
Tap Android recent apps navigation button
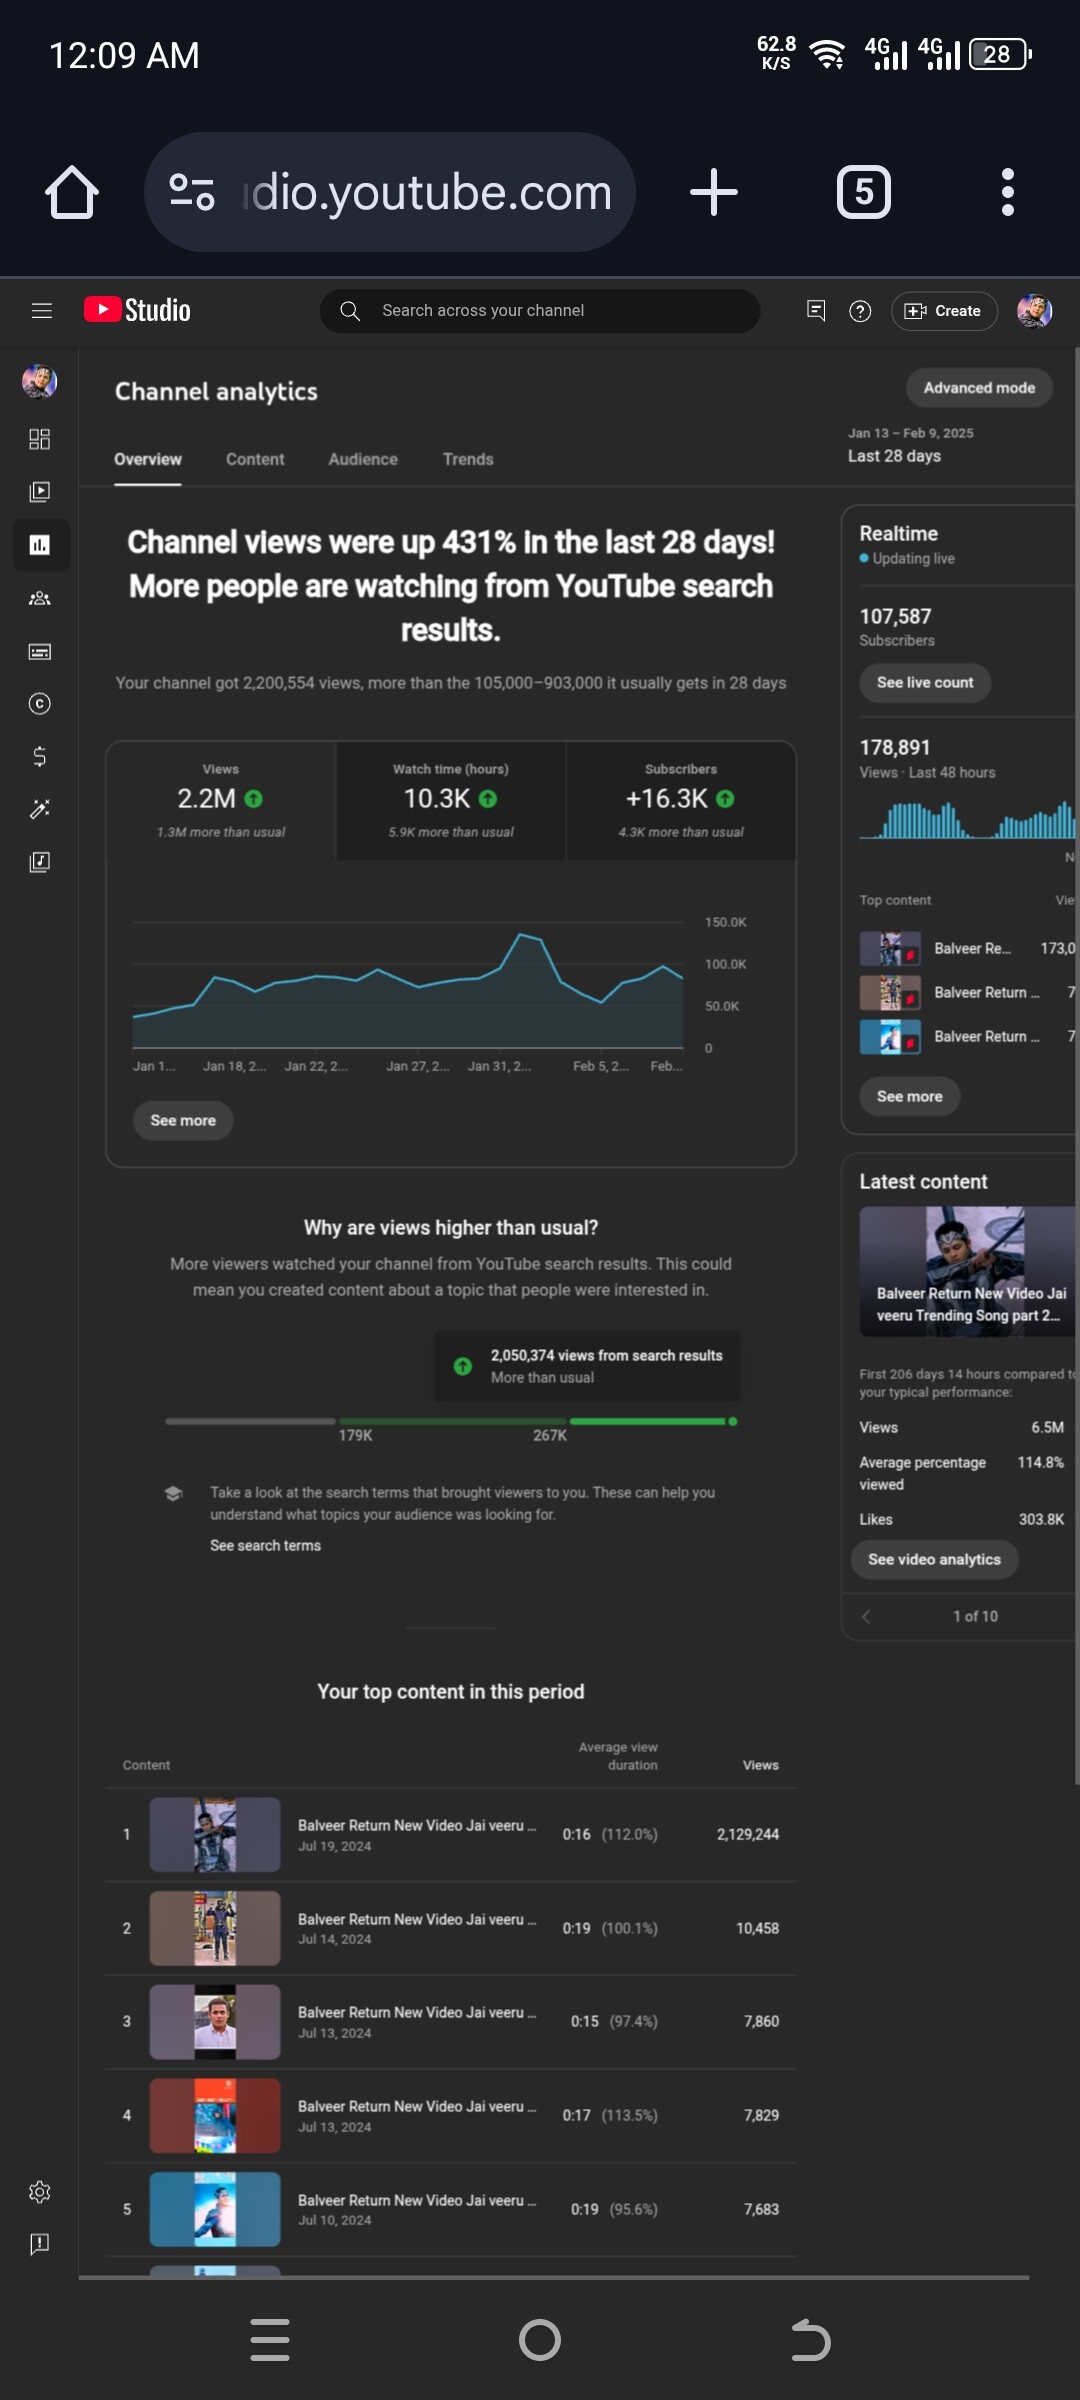point(270,2340)
